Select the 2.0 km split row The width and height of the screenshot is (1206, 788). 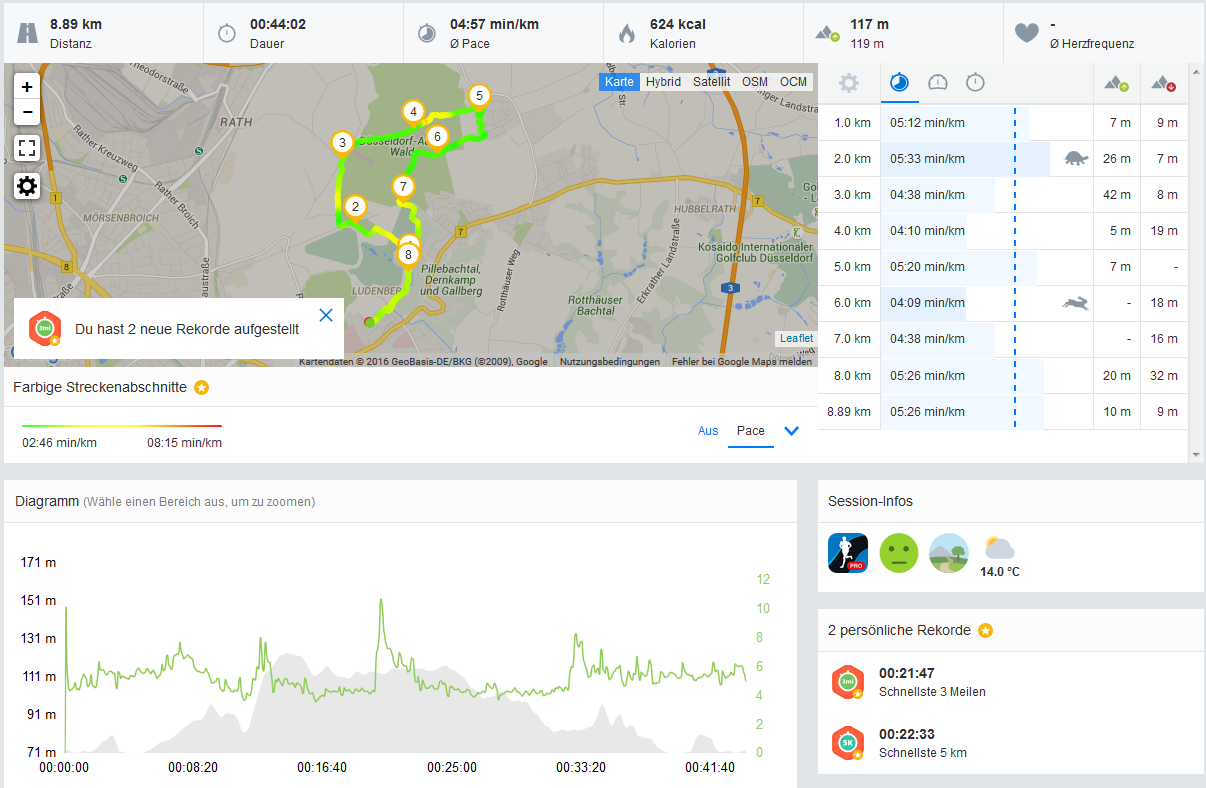click(x=1002, y=159)
